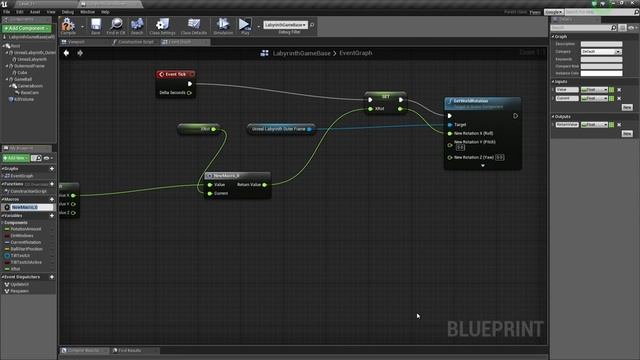Click array toggle beside Current input type
The height and width of the screenshot is (360, 640).
pyautogui.click(x=611, y=98)
